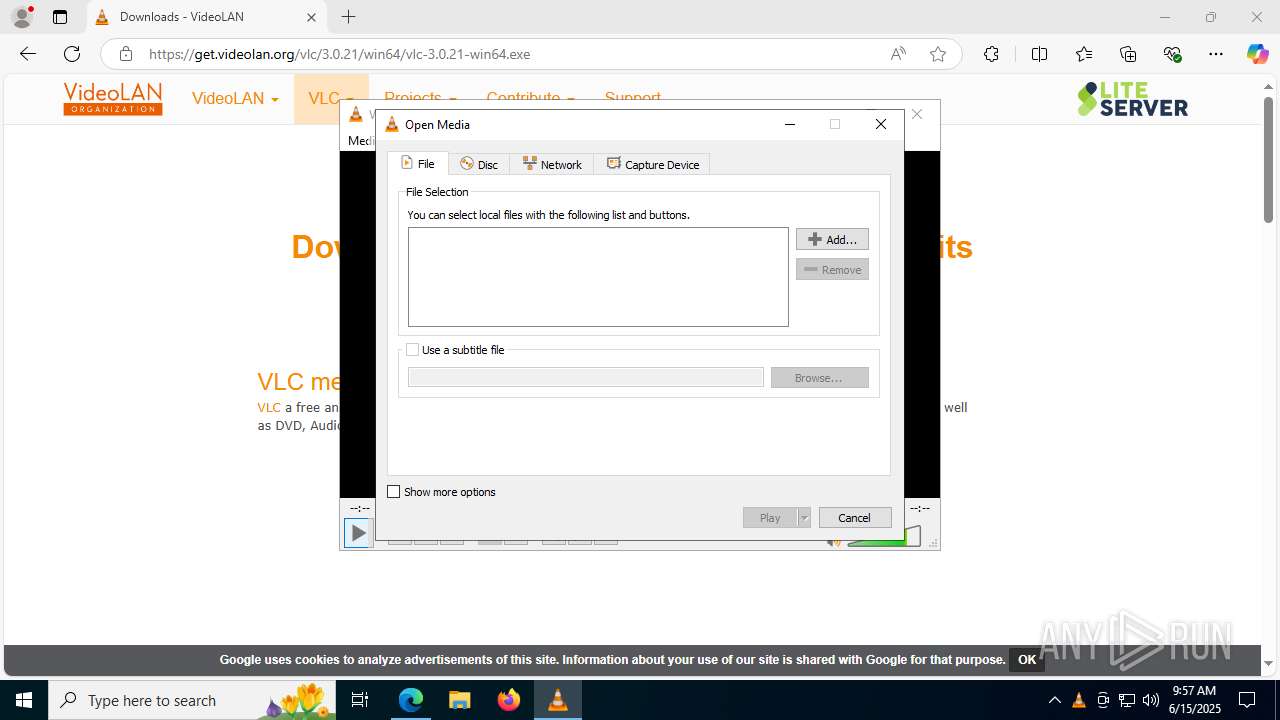Switch to the Disc tab
The image size is (1280, 720).
pos(479,164)
